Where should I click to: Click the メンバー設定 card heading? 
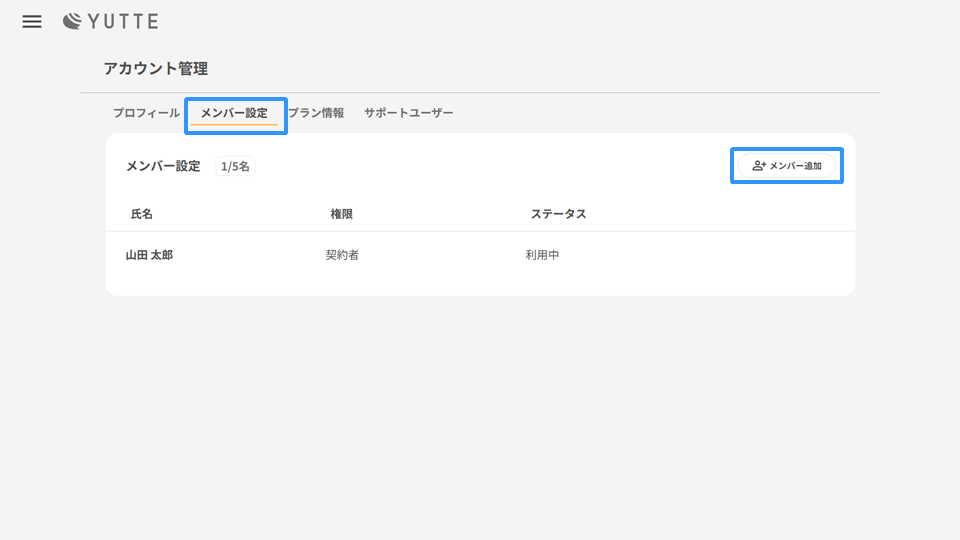[163, 167]
